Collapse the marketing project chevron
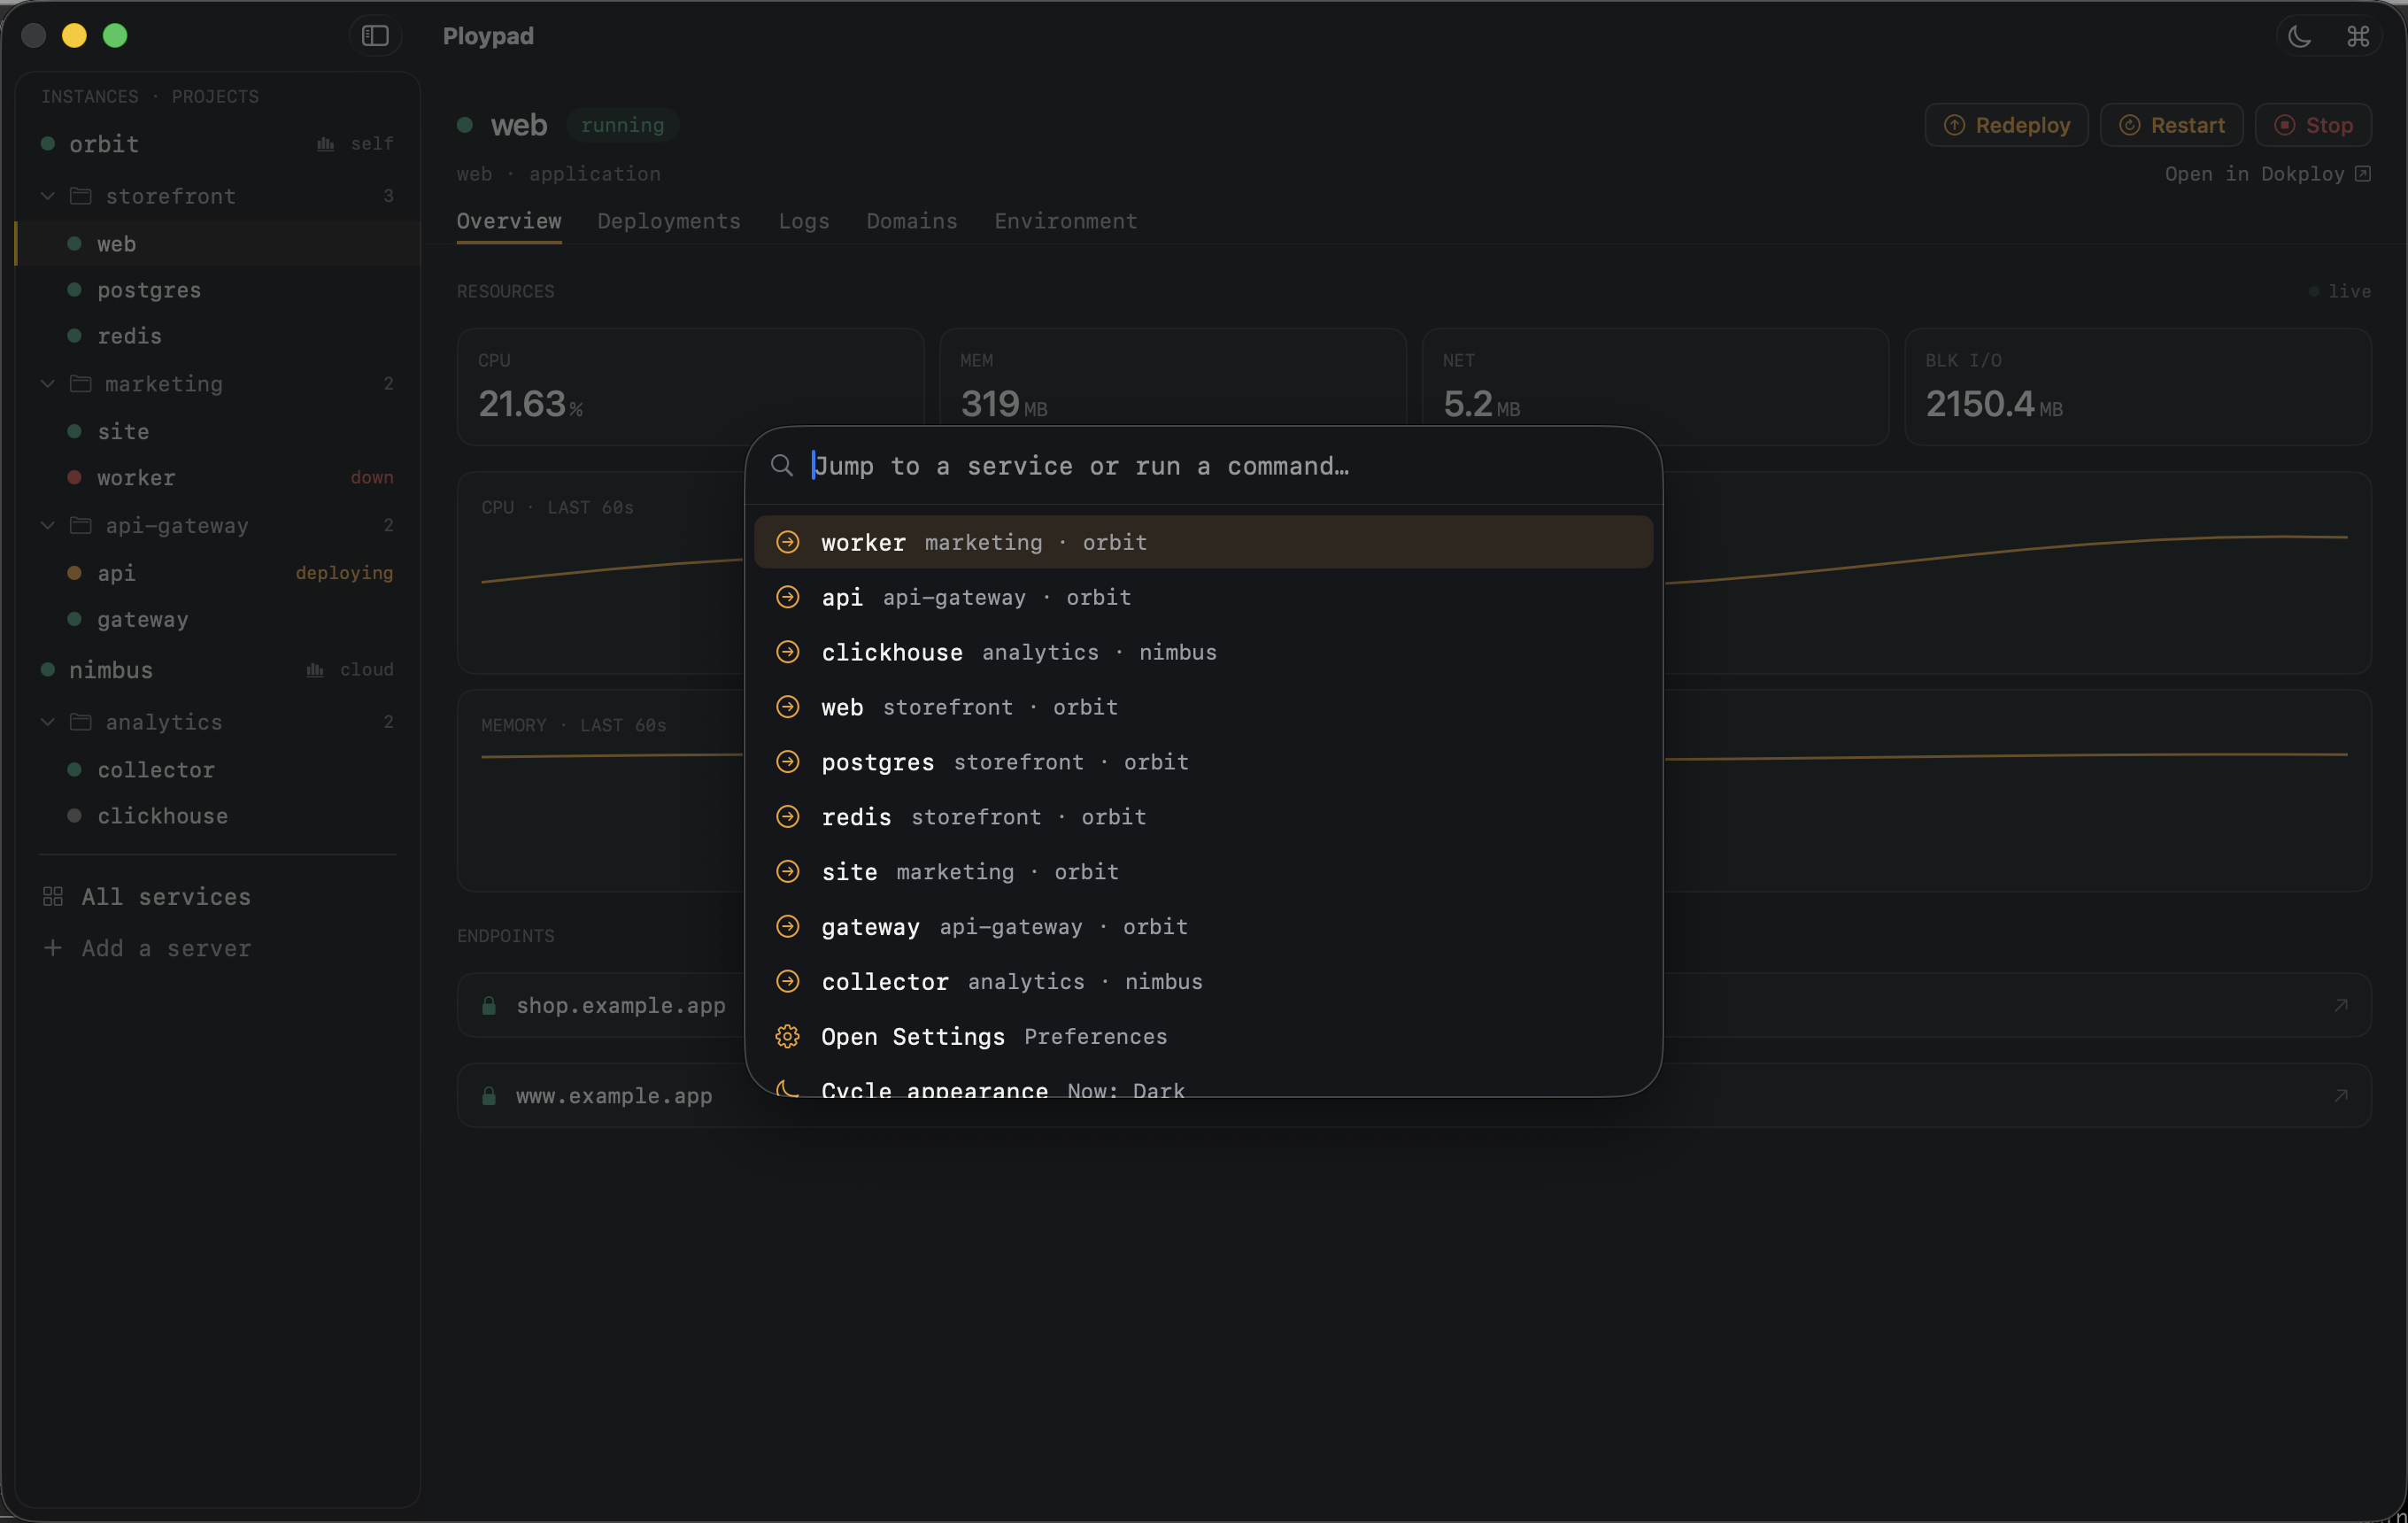The image size is (2408, 1523). 47,384
